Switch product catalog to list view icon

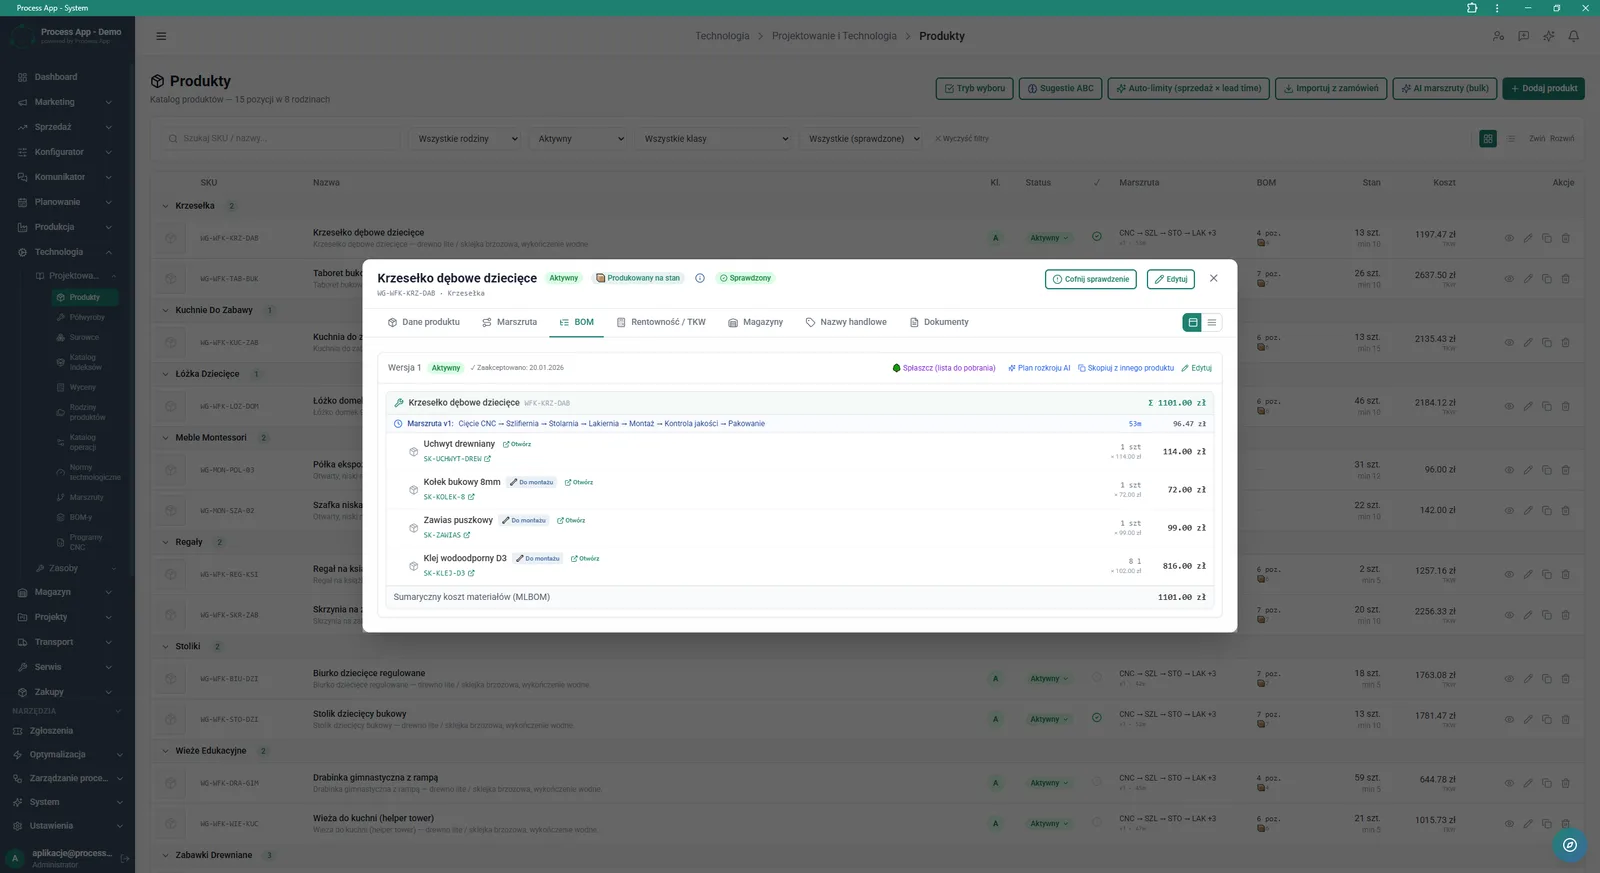pos(1511,139)
